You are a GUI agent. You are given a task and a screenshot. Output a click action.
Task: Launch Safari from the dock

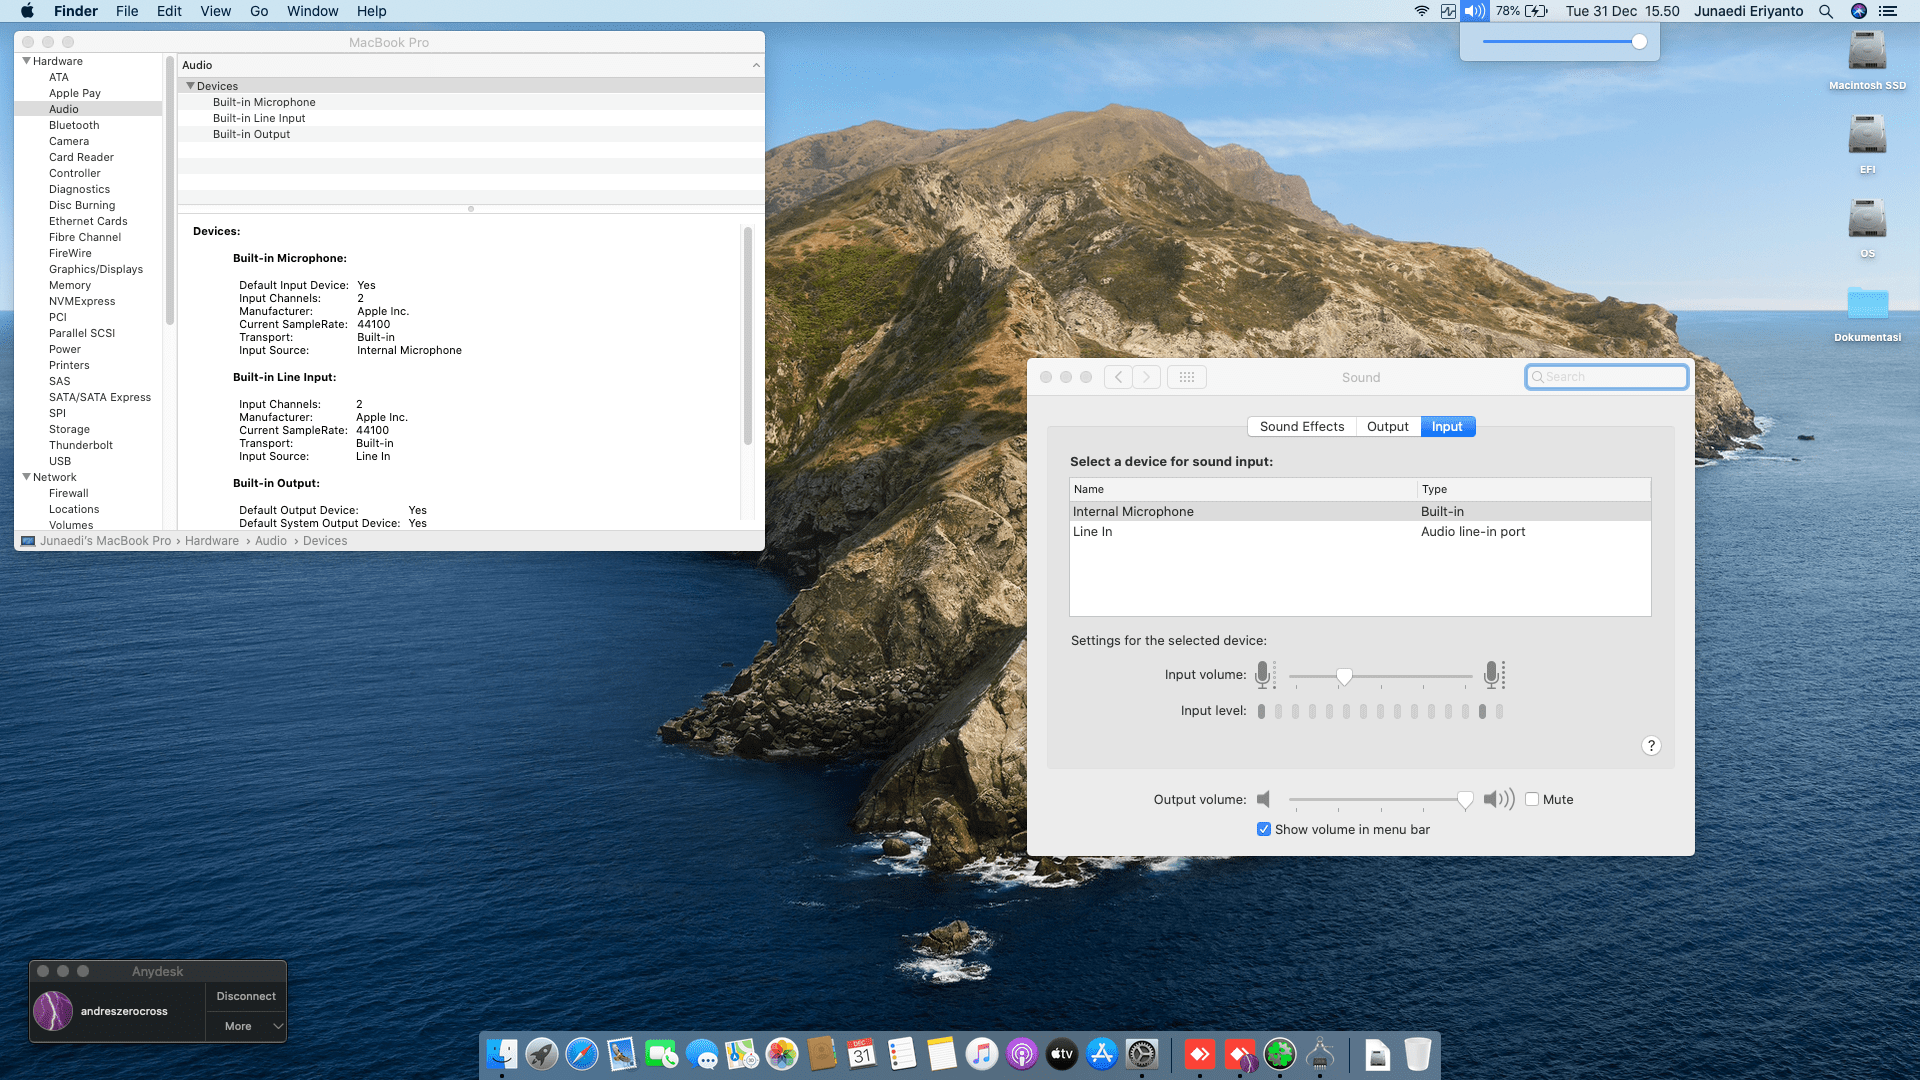coord(581,1054)
